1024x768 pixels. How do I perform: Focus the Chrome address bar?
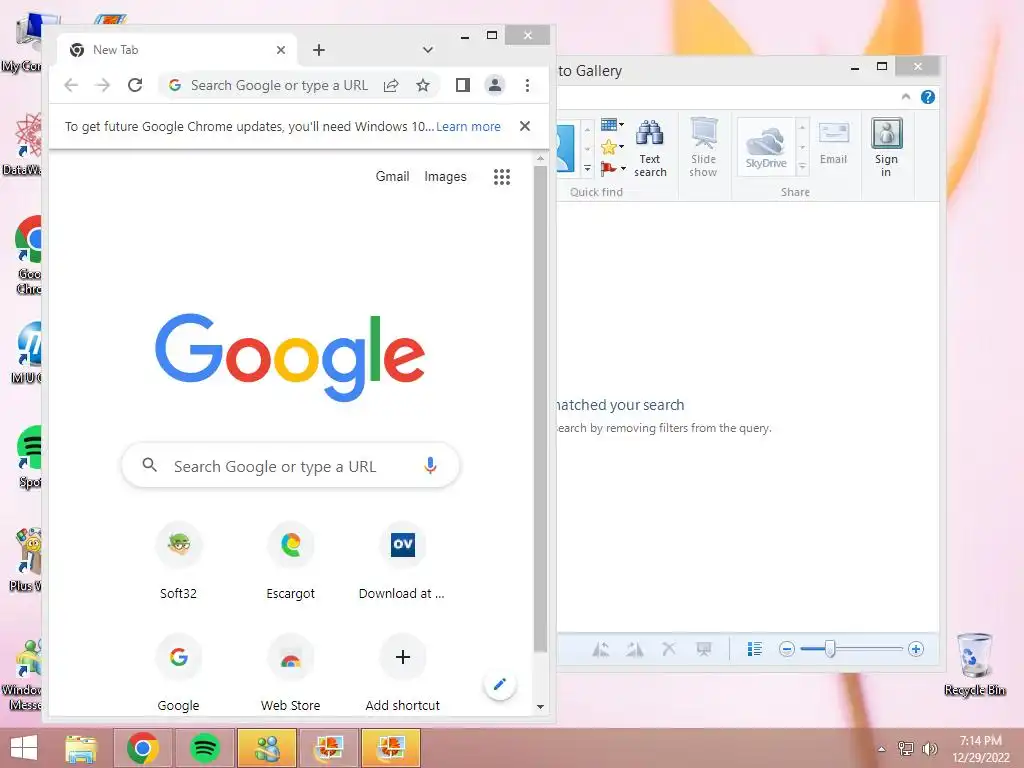[278, 86]
